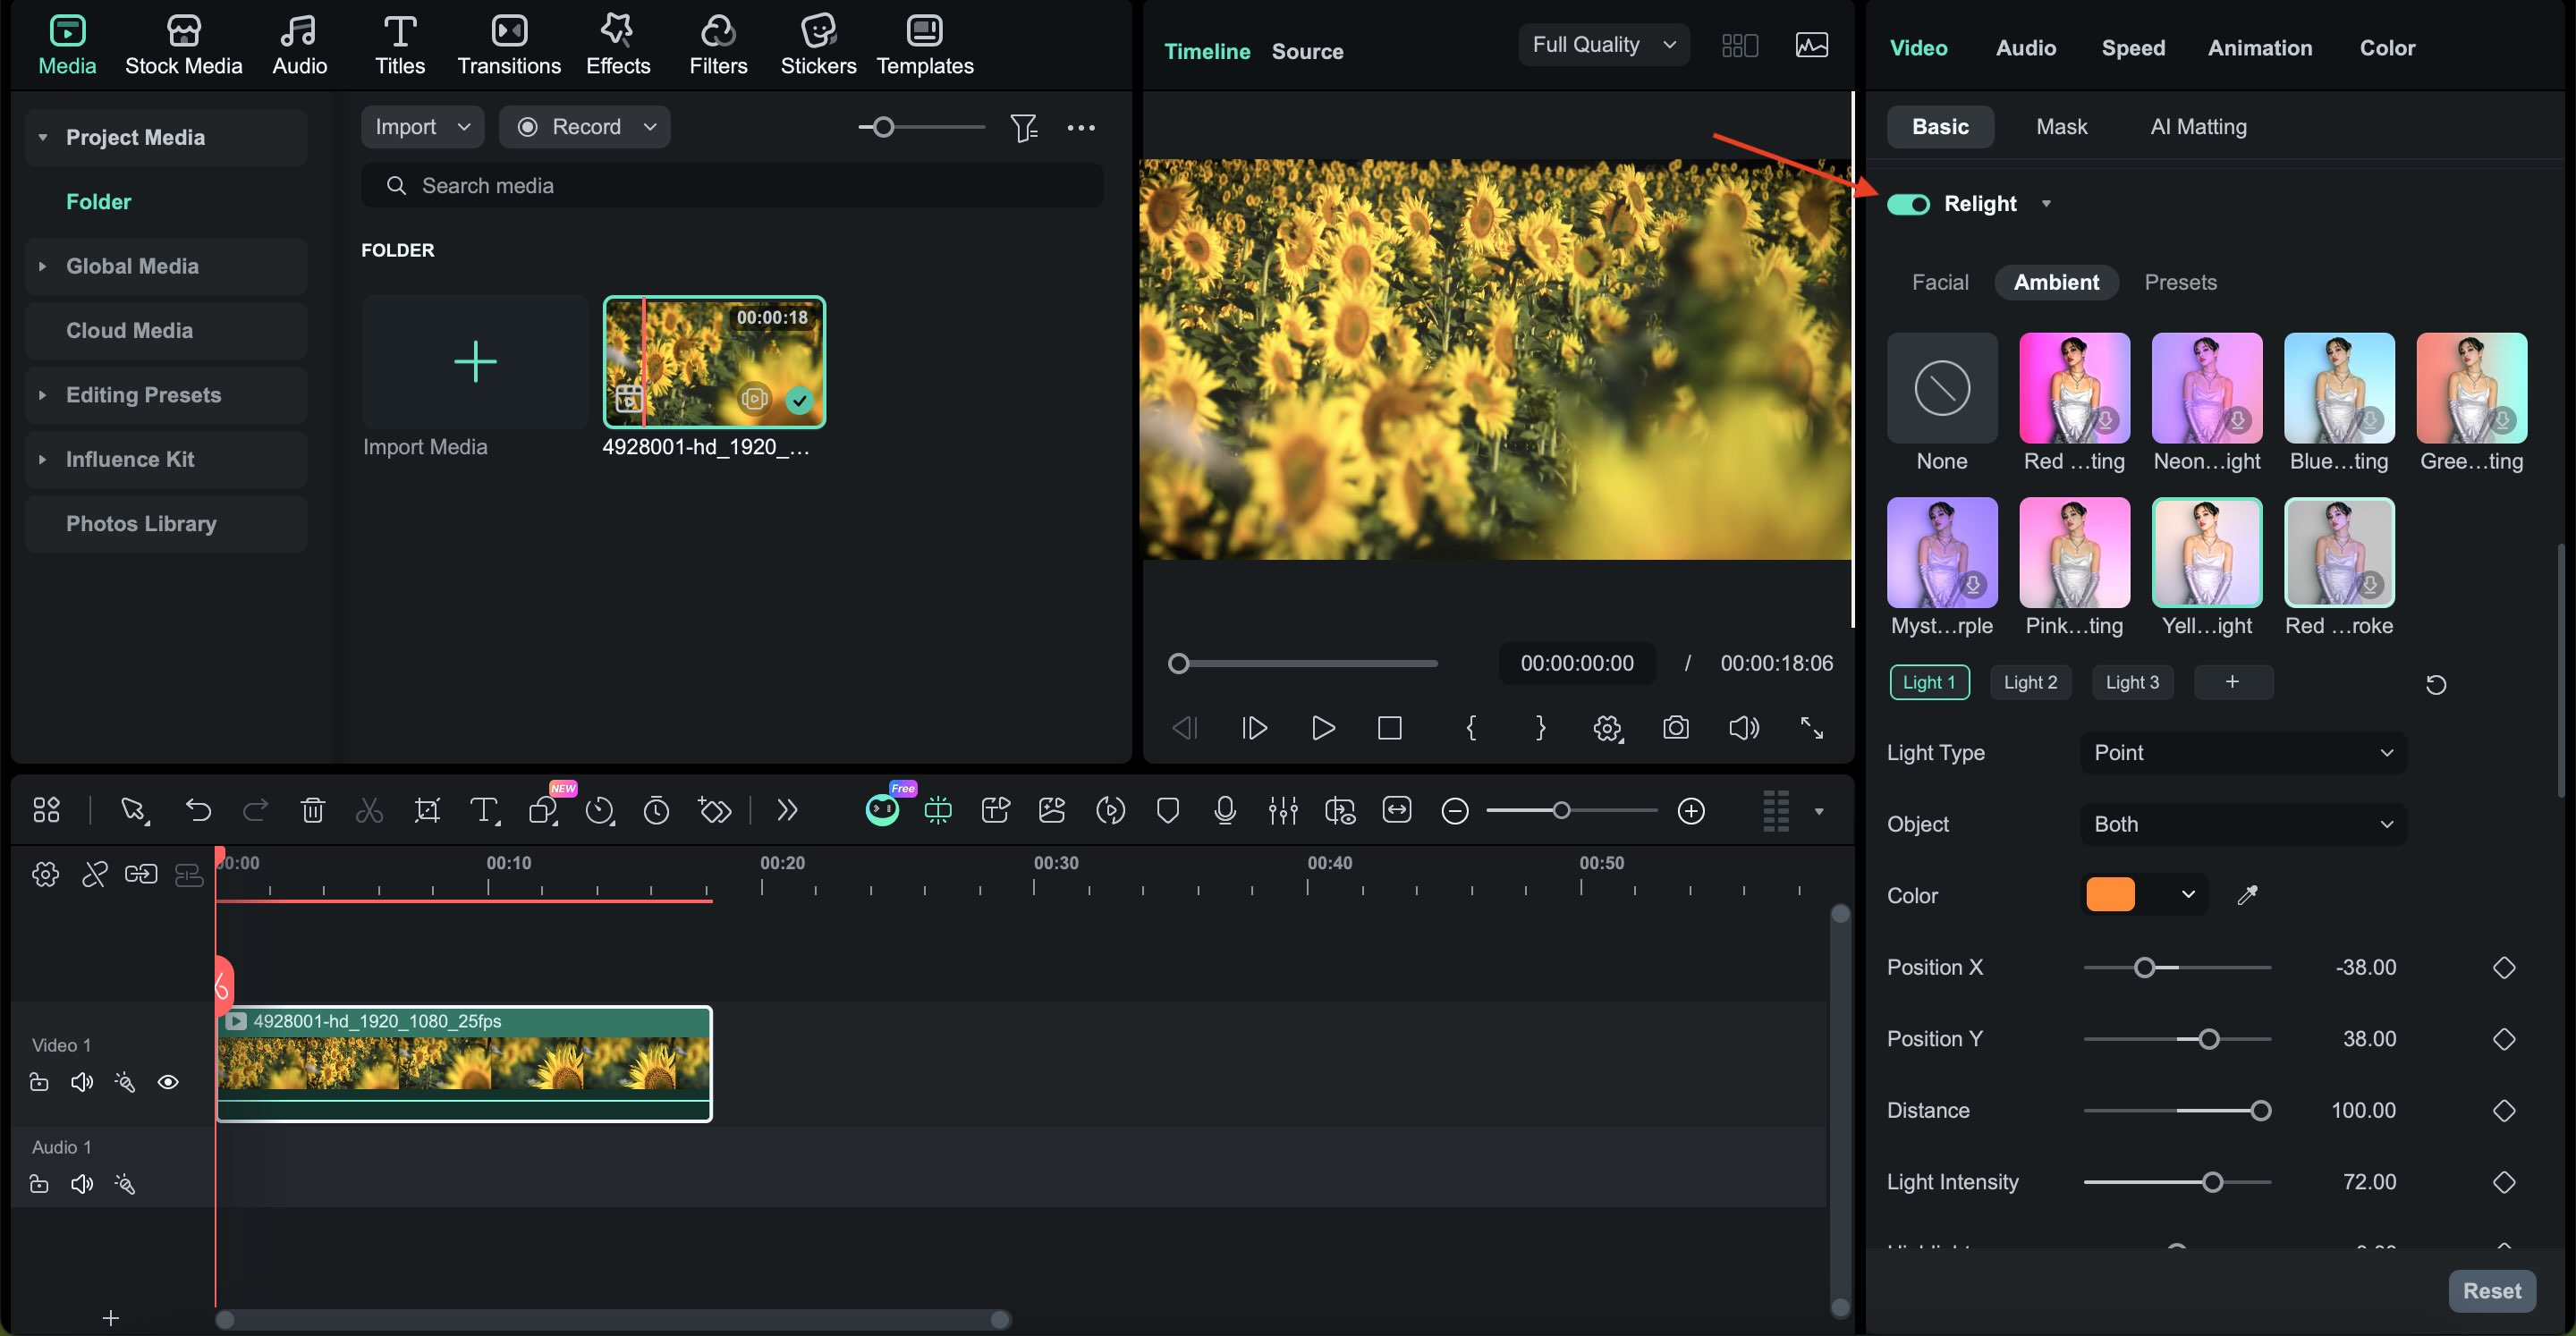Open the Mask tab
The image size is (2576, 1336).
point(2061,127)
